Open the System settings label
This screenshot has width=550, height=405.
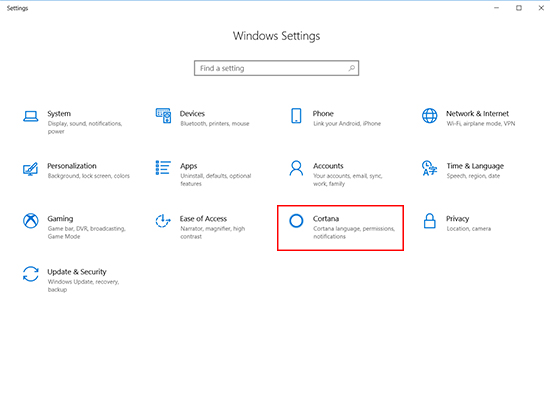pos(59,114)
